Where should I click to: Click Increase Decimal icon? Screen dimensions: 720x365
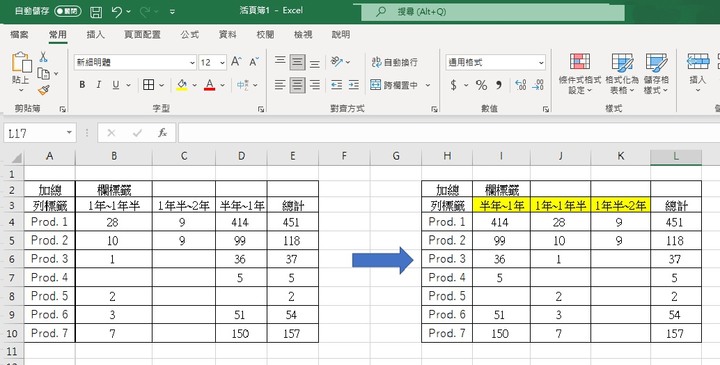pos(521,85)
